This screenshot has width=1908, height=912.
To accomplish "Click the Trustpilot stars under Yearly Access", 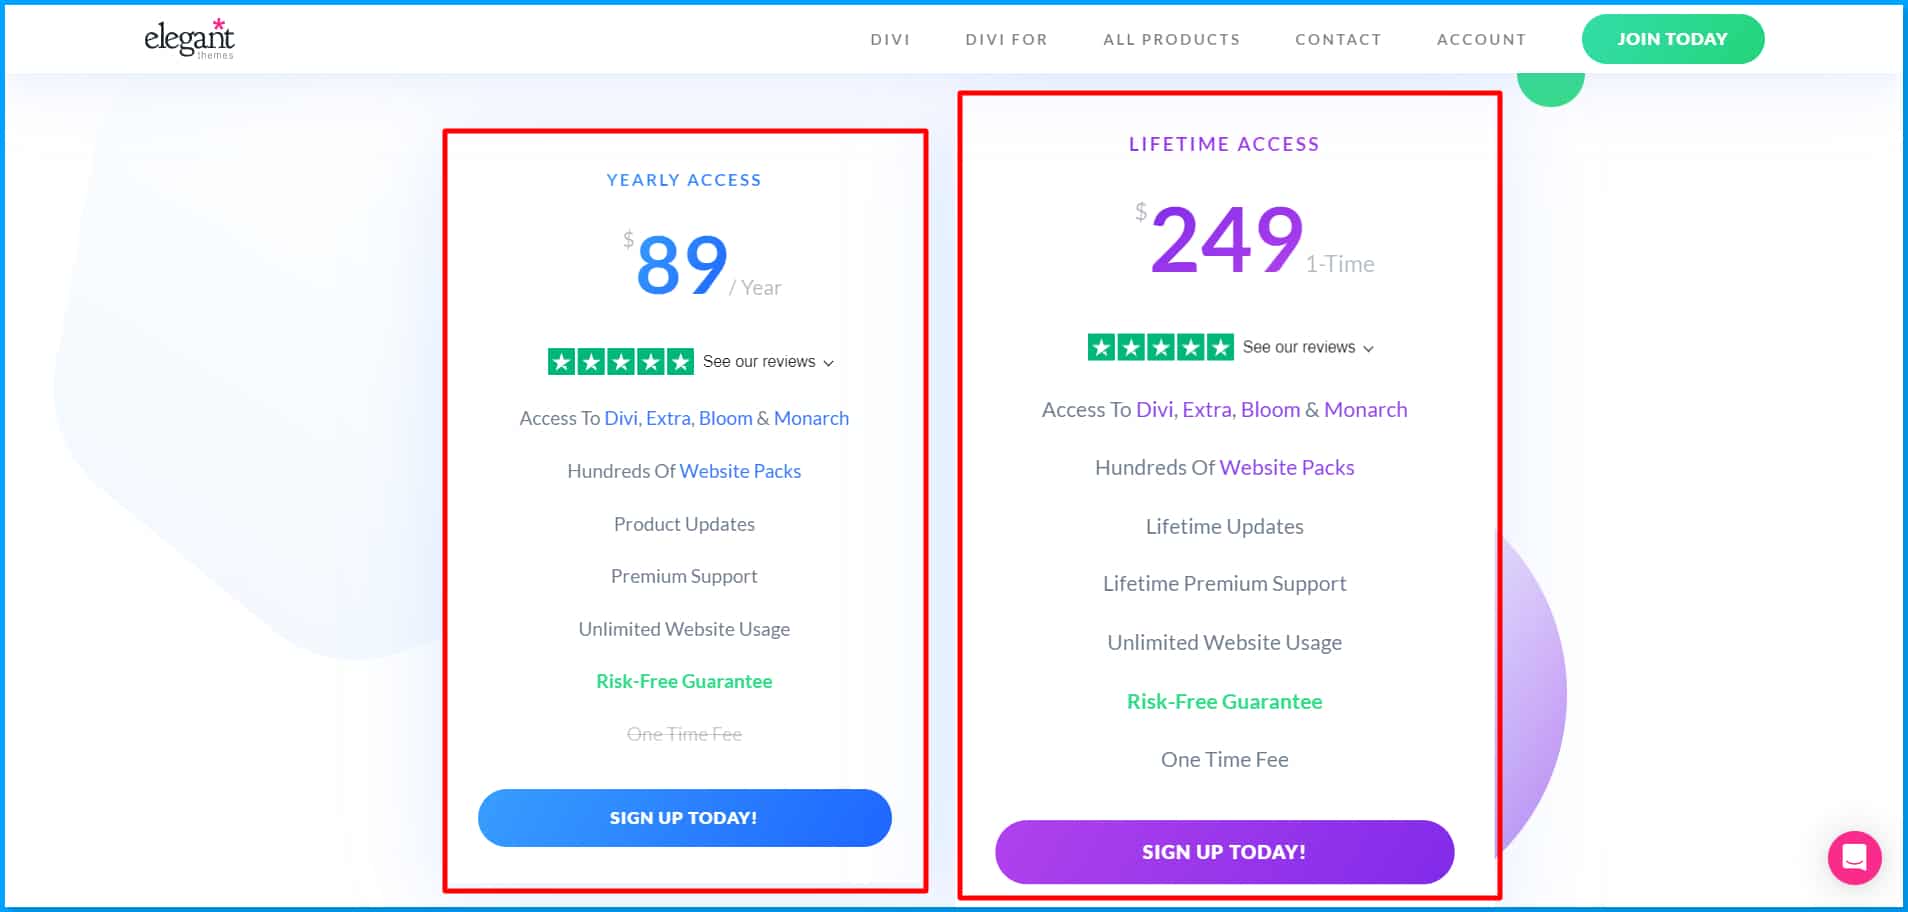I will (620, 362).
